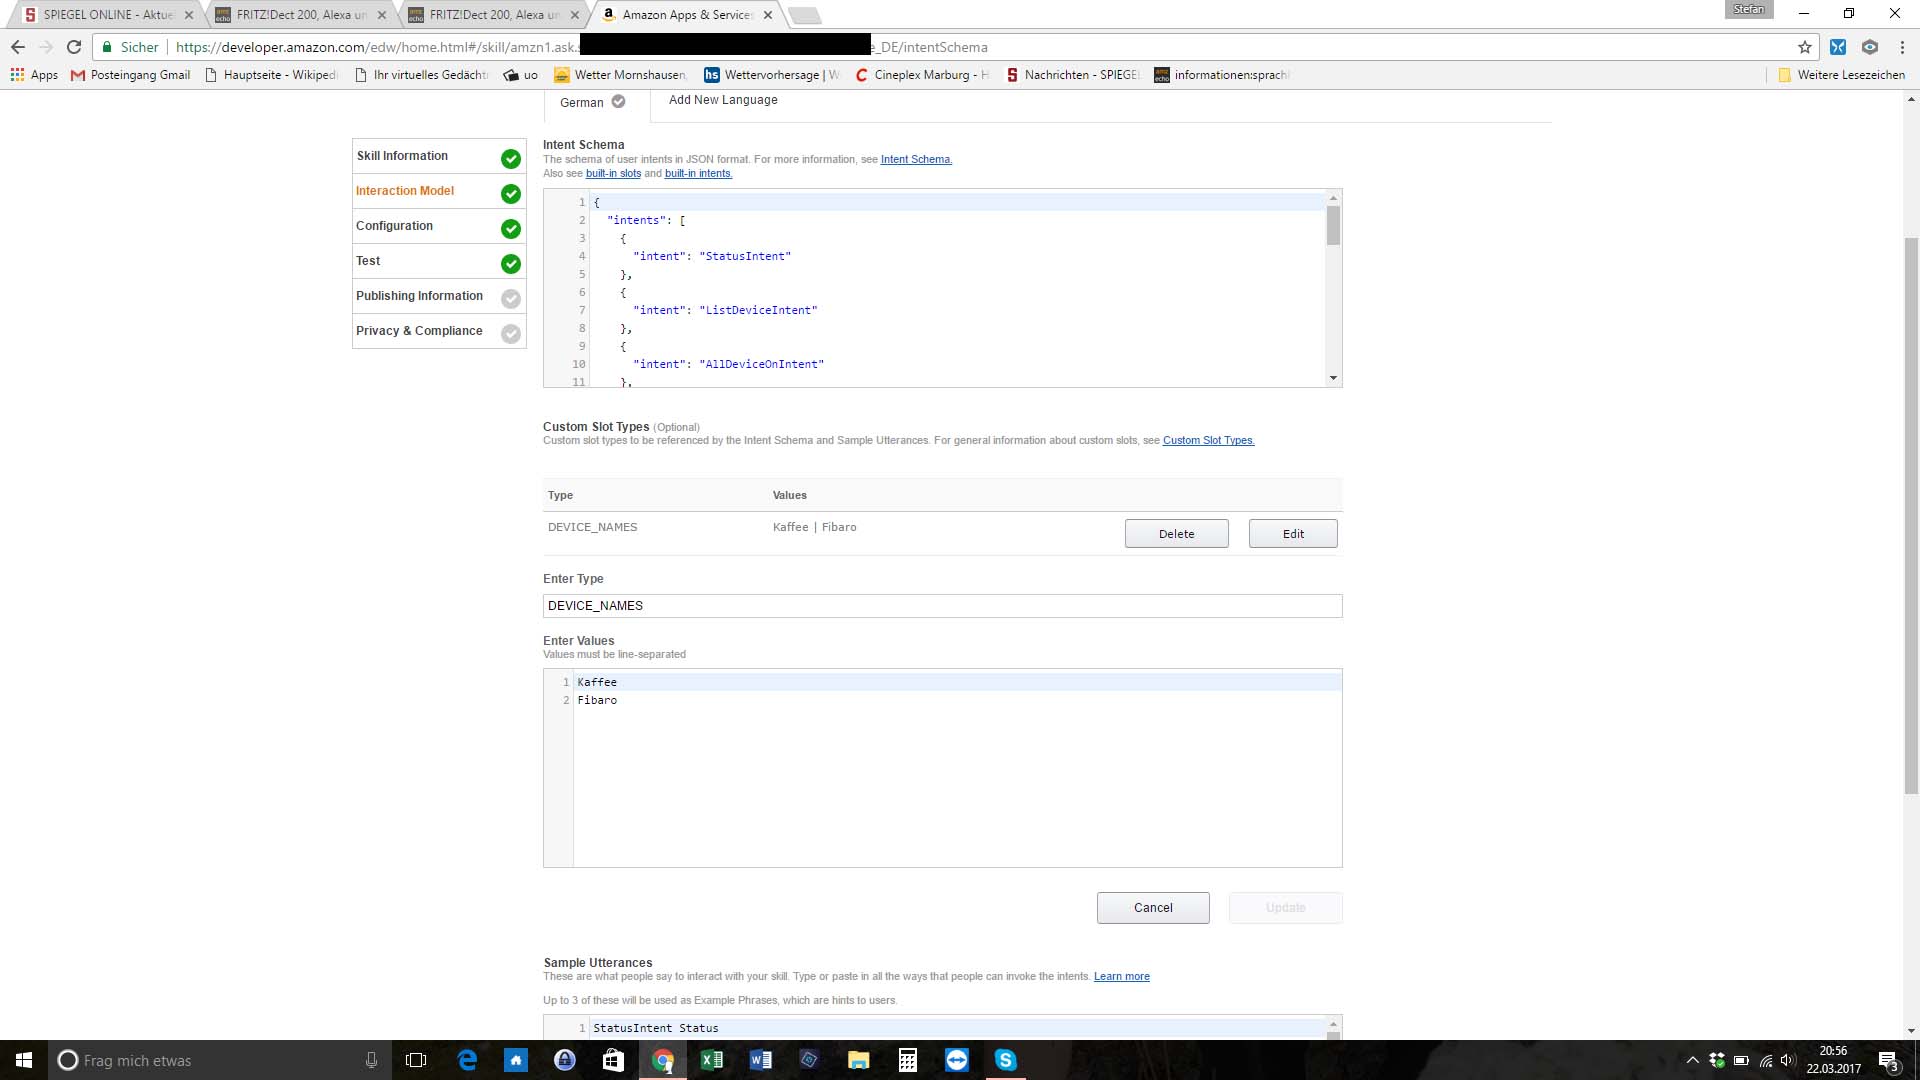
Task: Open TeamViewer from the taskbar
Action: point(956,1060)
